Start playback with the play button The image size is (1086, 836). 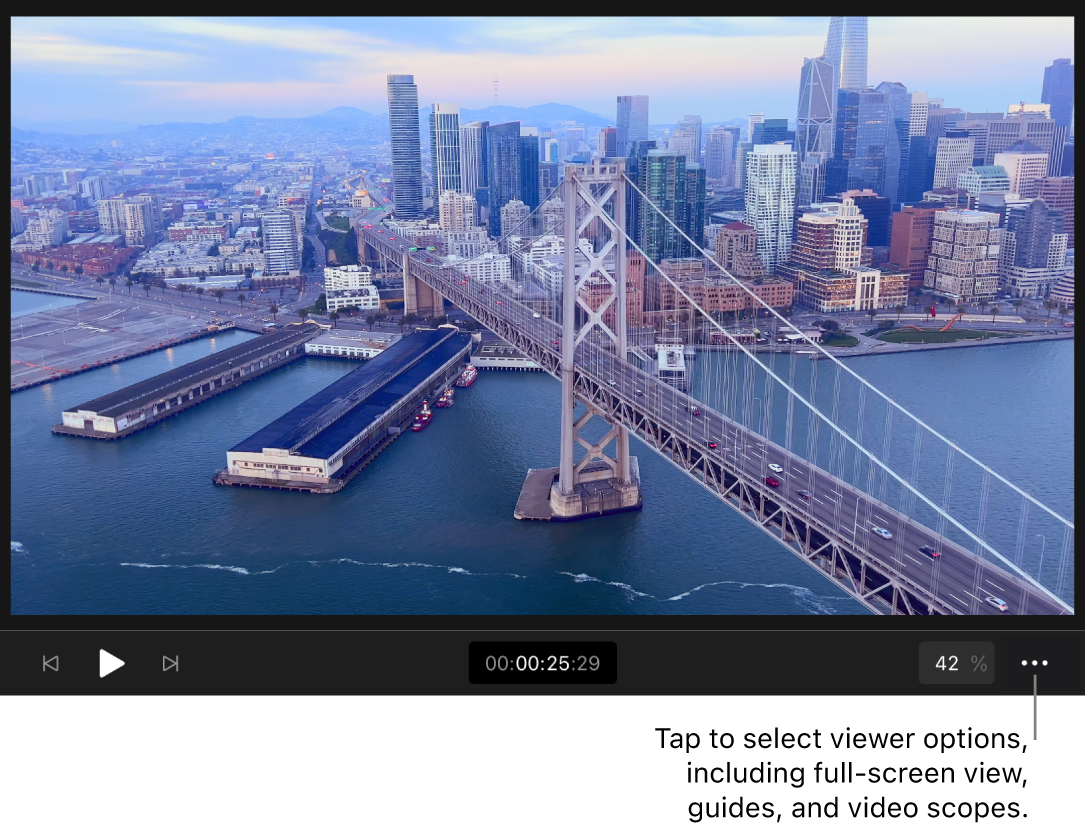click(110, 662)
